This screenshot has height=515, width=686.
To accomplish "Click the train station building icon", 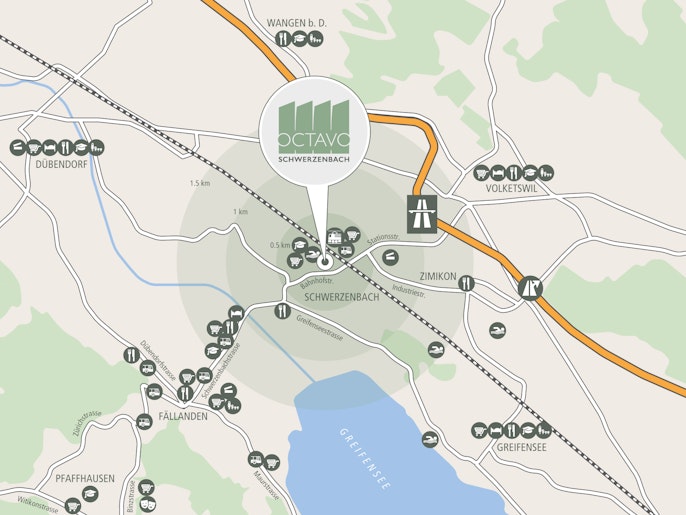I will [x=335, y=237].
